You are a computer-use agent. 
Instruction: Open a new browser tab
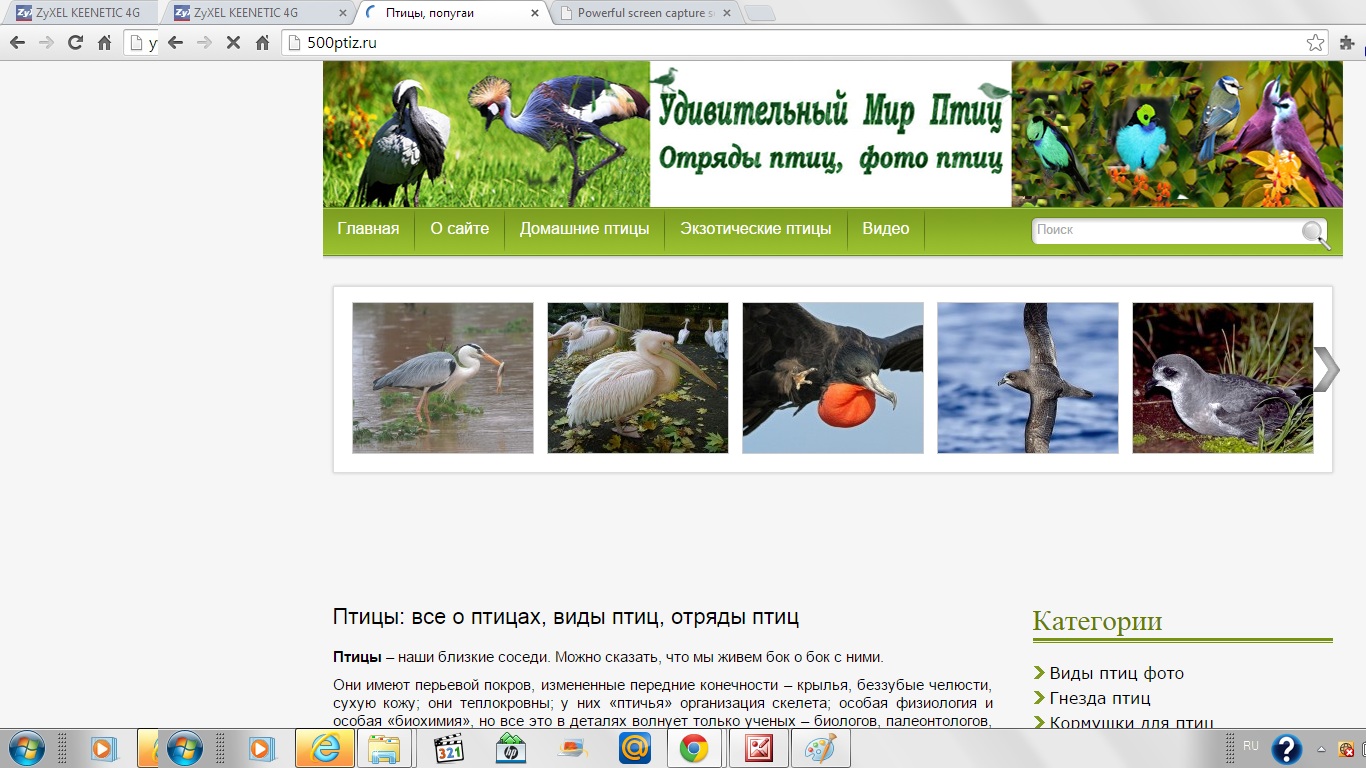[760, 14]
